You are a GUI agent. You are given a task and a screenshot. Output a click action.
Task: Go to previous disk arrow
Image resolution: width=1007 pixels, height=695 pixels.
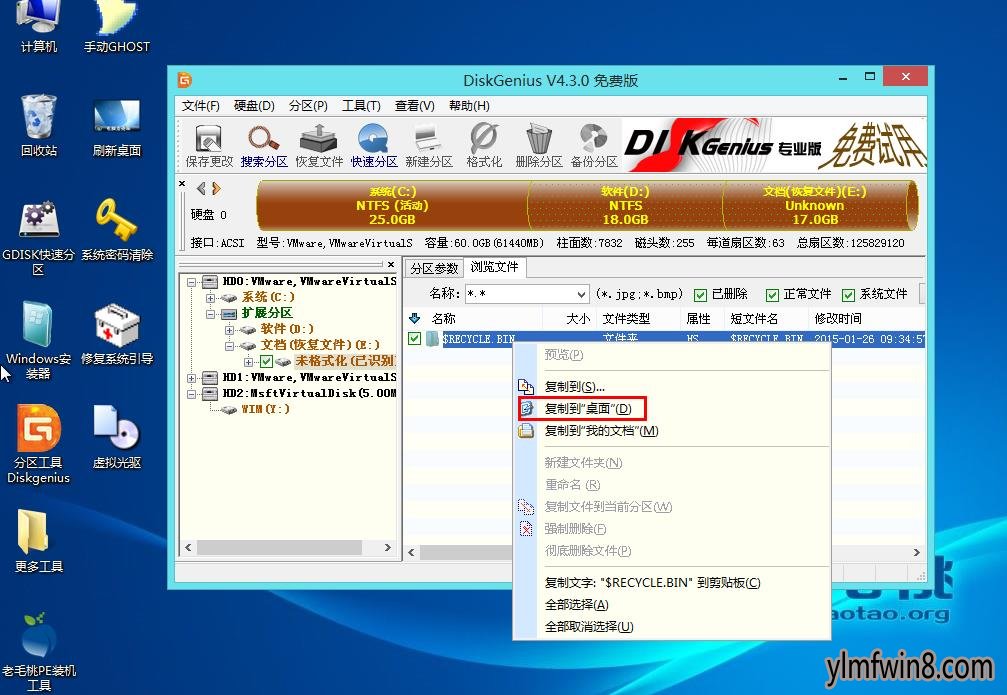pos(201,188)
